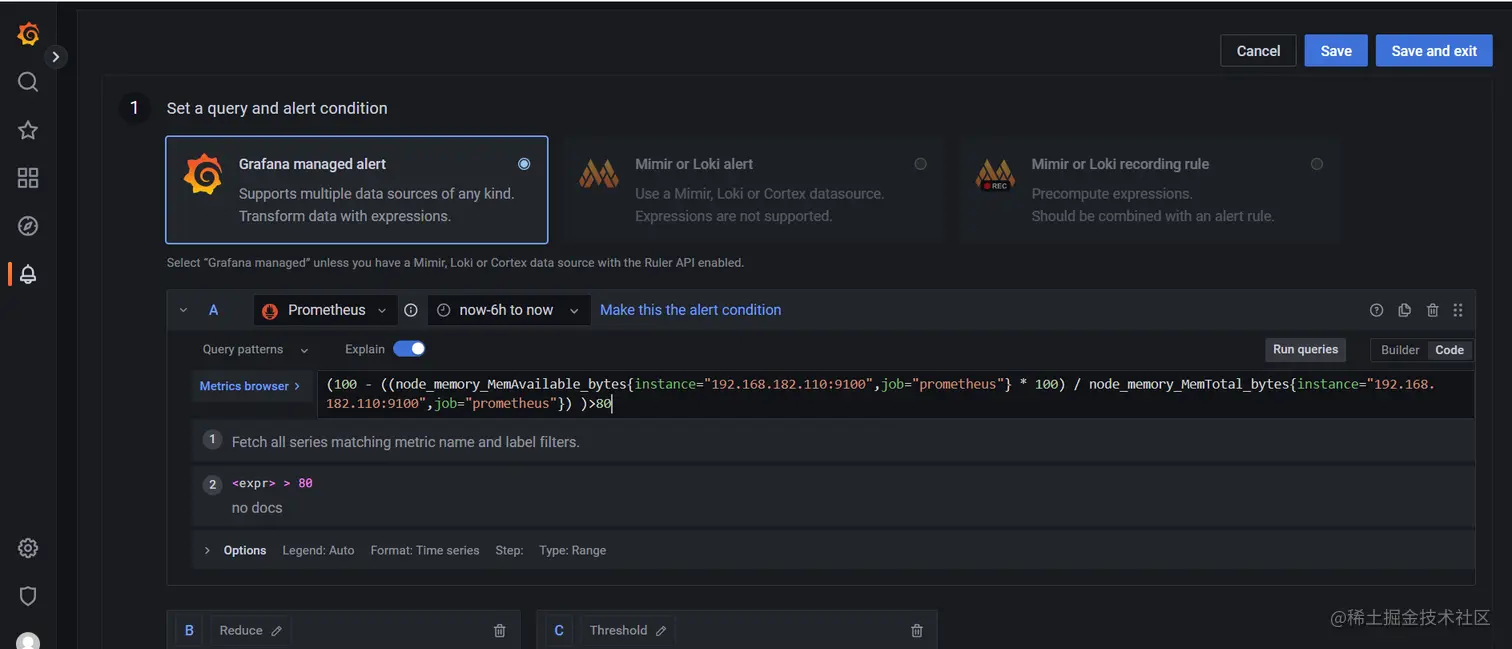The height and width of the screenshot is (649, 1512).
Task: Open the Query patterns dropdown
Action: (255, 349)
